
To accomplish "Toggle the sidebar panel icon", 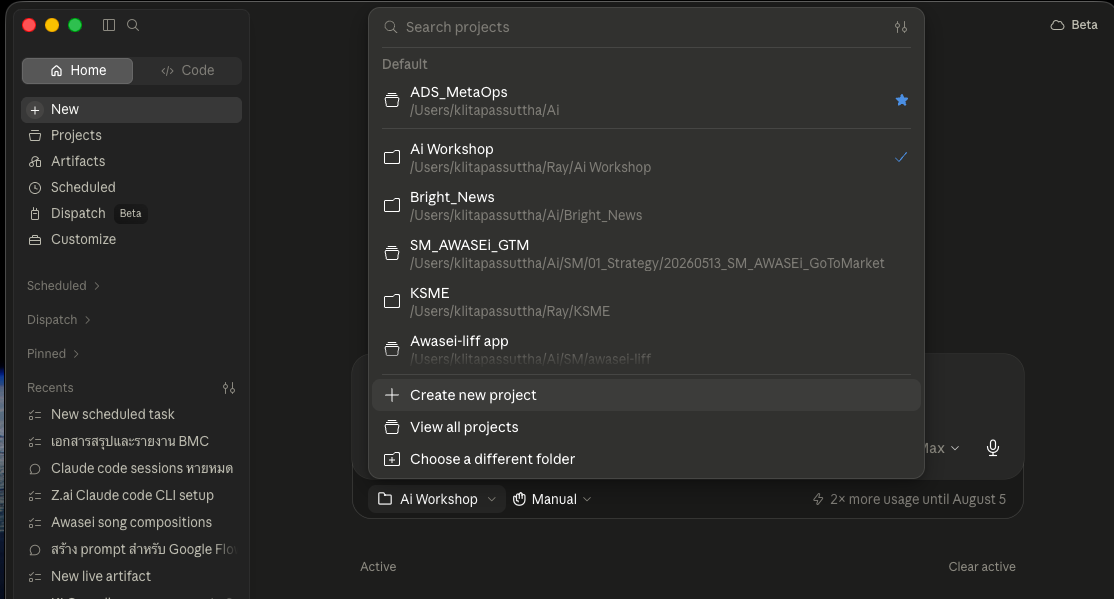I will point(109,25).
